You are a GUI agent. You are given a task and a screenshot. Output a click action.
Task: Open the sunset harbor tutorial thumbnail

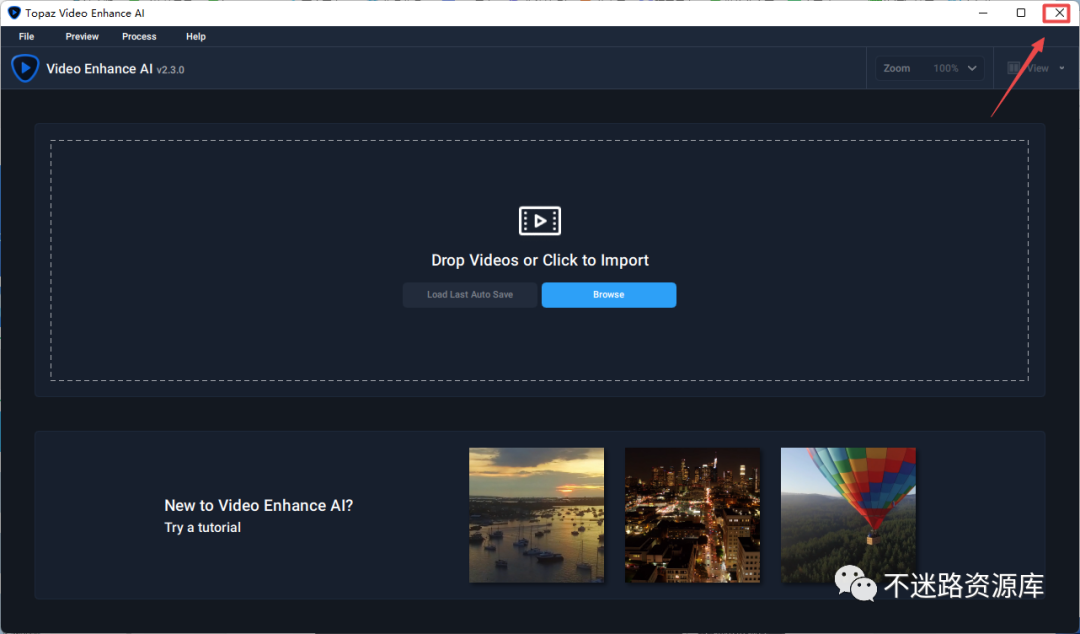pos(537,515)
